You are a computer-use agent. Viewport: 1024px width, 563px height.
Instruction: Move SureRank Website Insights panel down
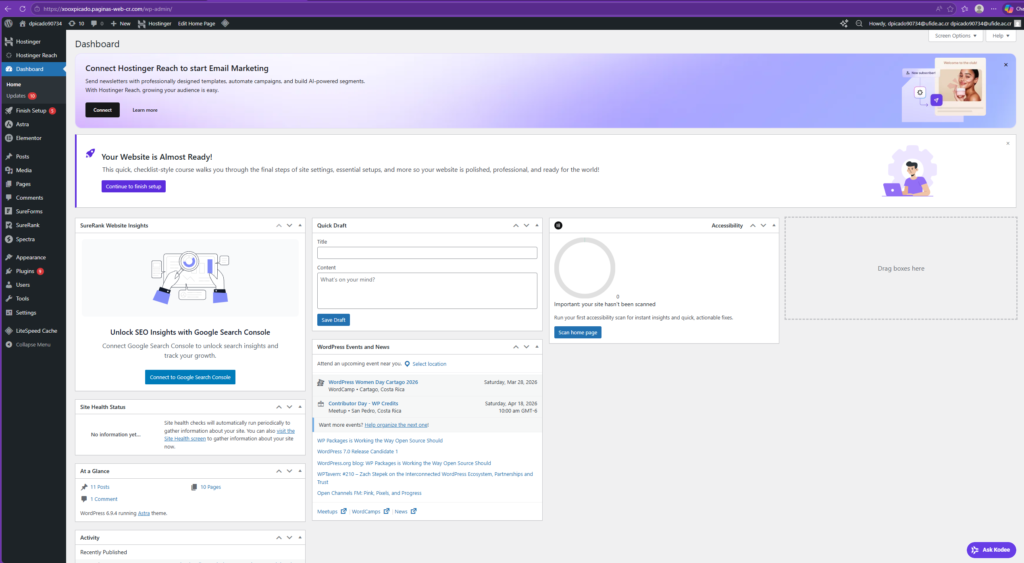coord(289,225)
